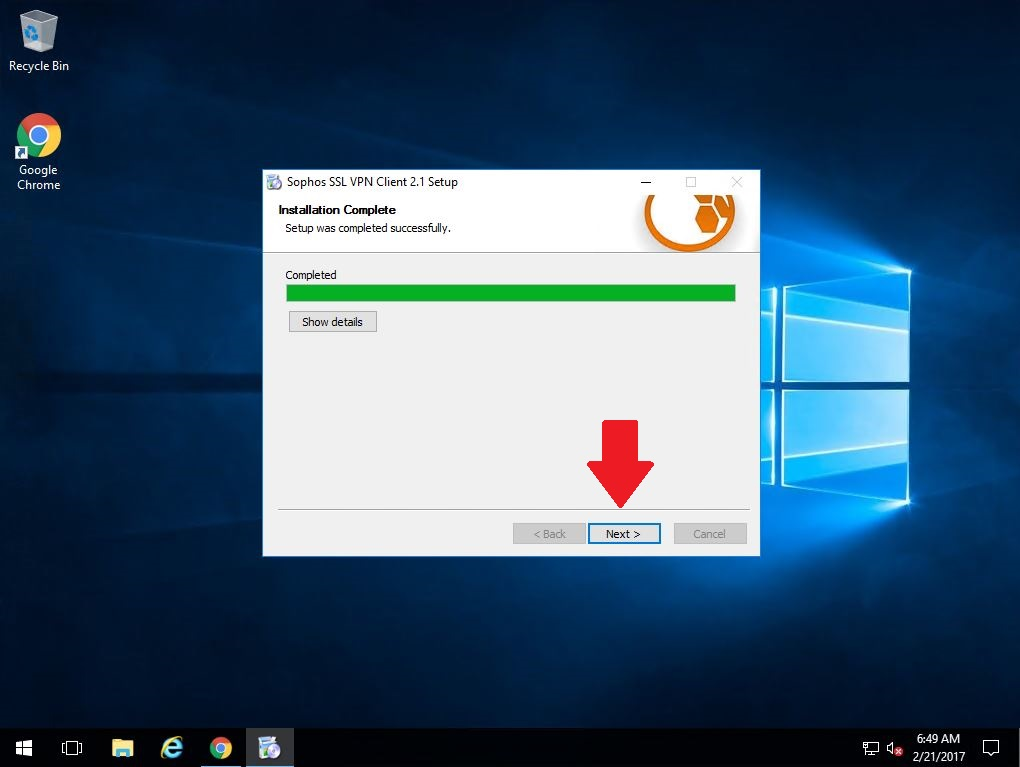
Task: Click the Sophos setup title bar icon
Action: [x=274, y=182]
